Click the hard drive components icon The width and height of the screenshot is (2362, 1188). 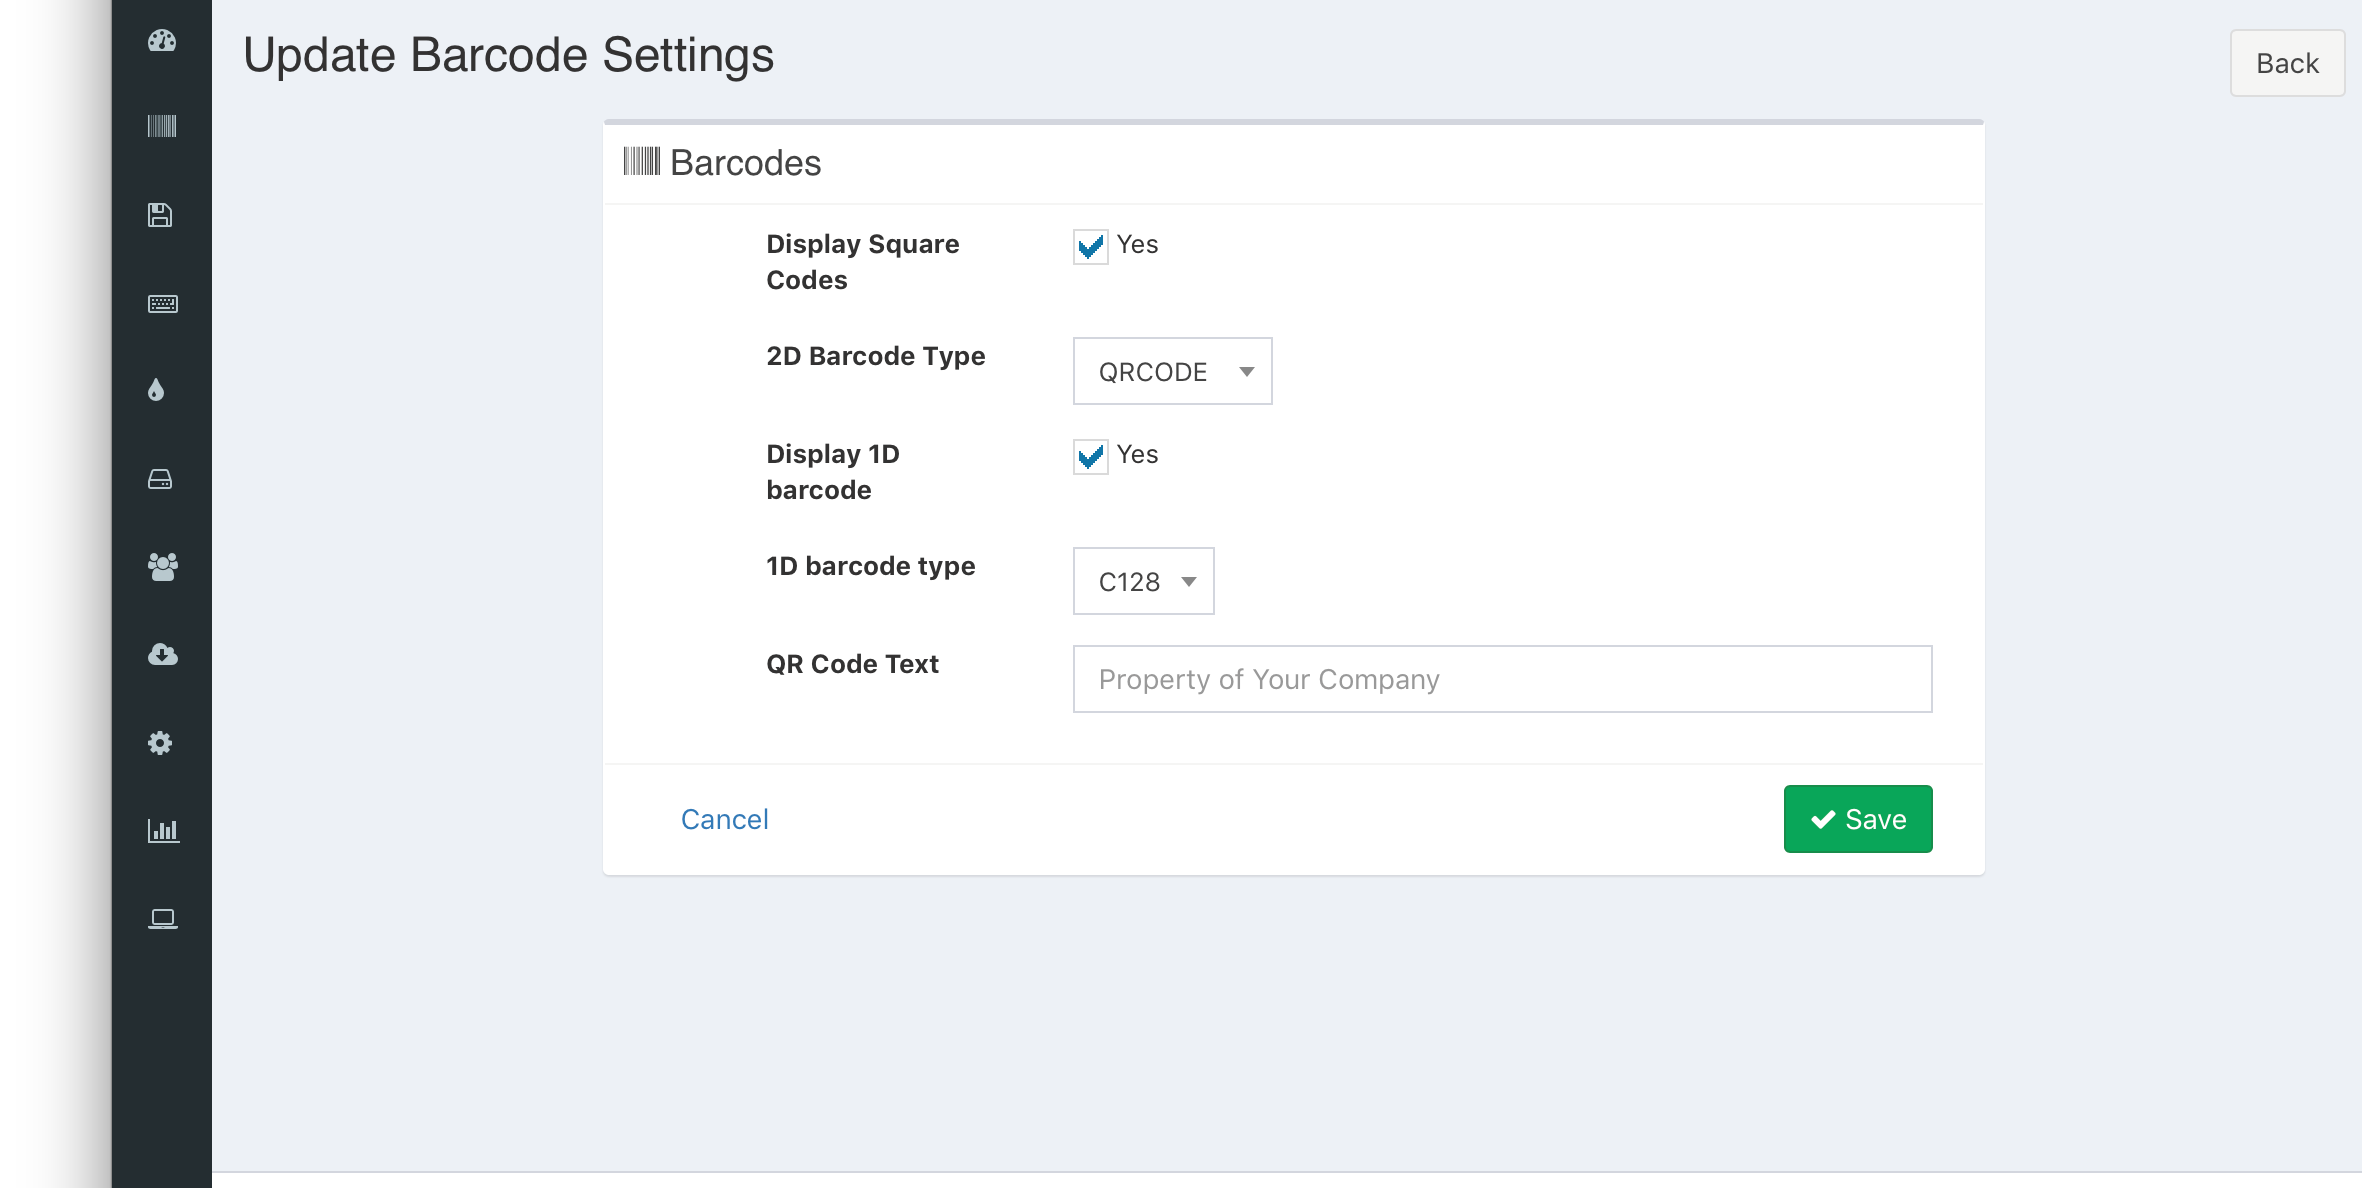click(x=160, y=480)
